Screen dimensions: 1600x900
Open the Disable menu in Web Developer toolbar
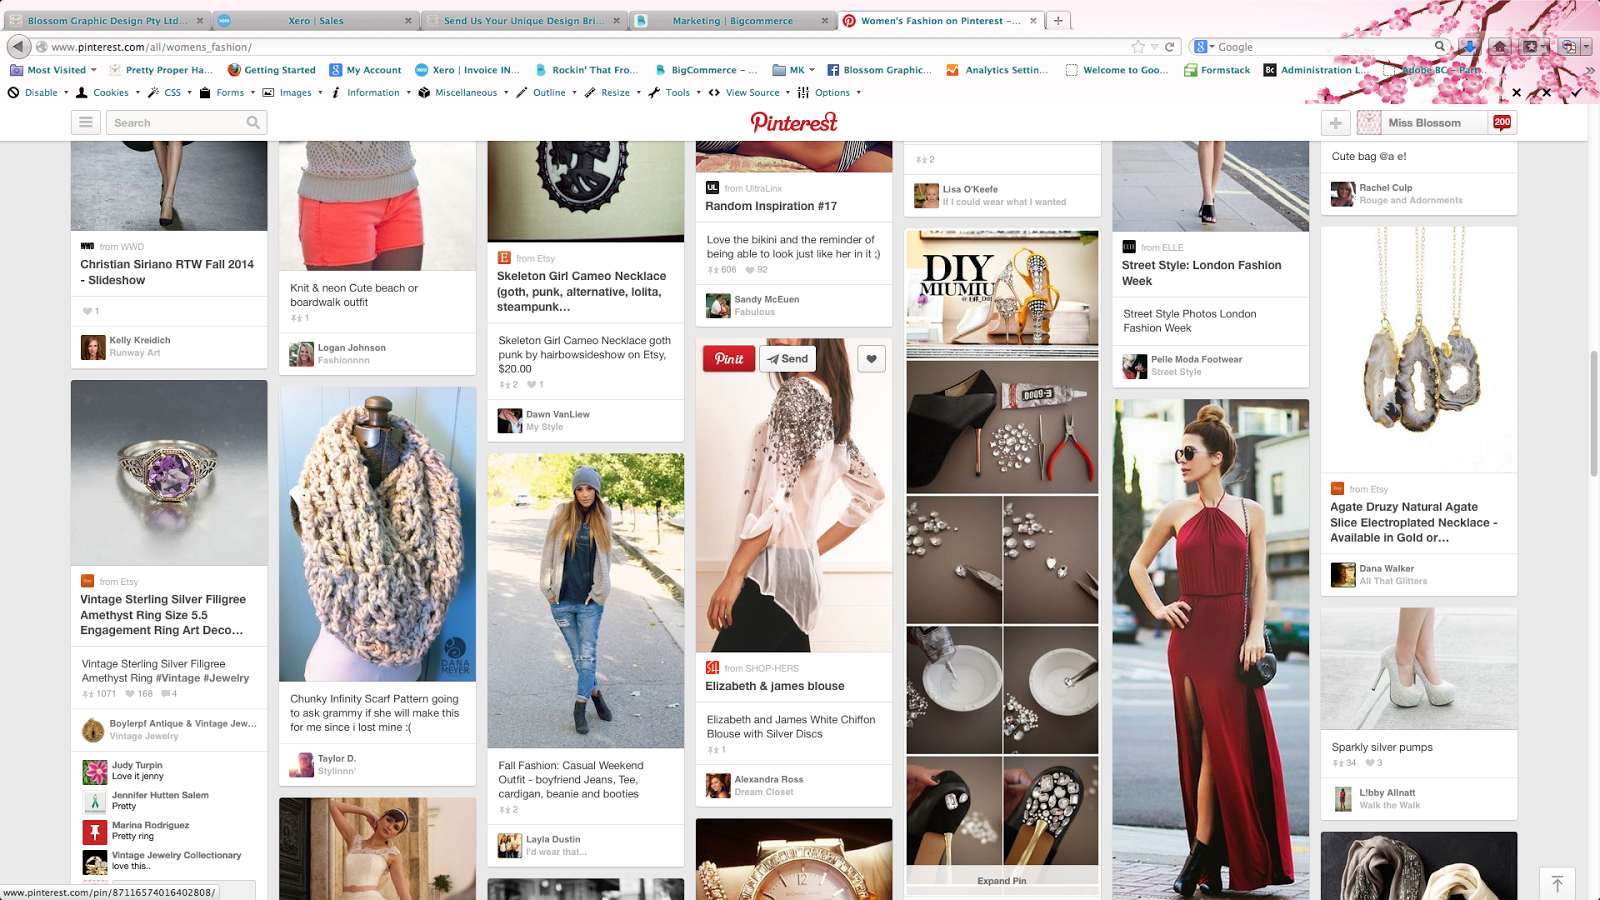(x=37, y=93)
